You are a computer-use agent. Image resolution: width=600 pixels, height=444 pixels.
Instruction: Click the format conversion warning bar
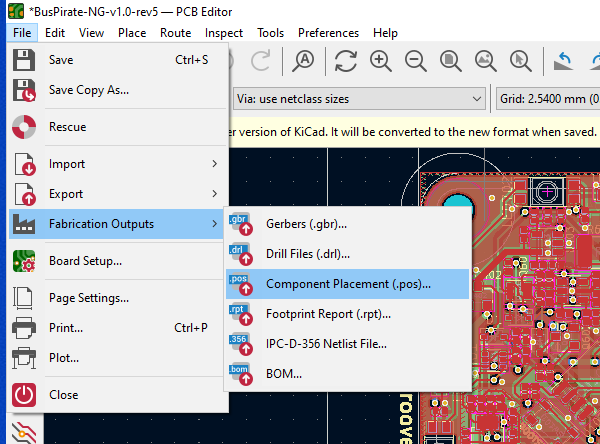[414, 132]
